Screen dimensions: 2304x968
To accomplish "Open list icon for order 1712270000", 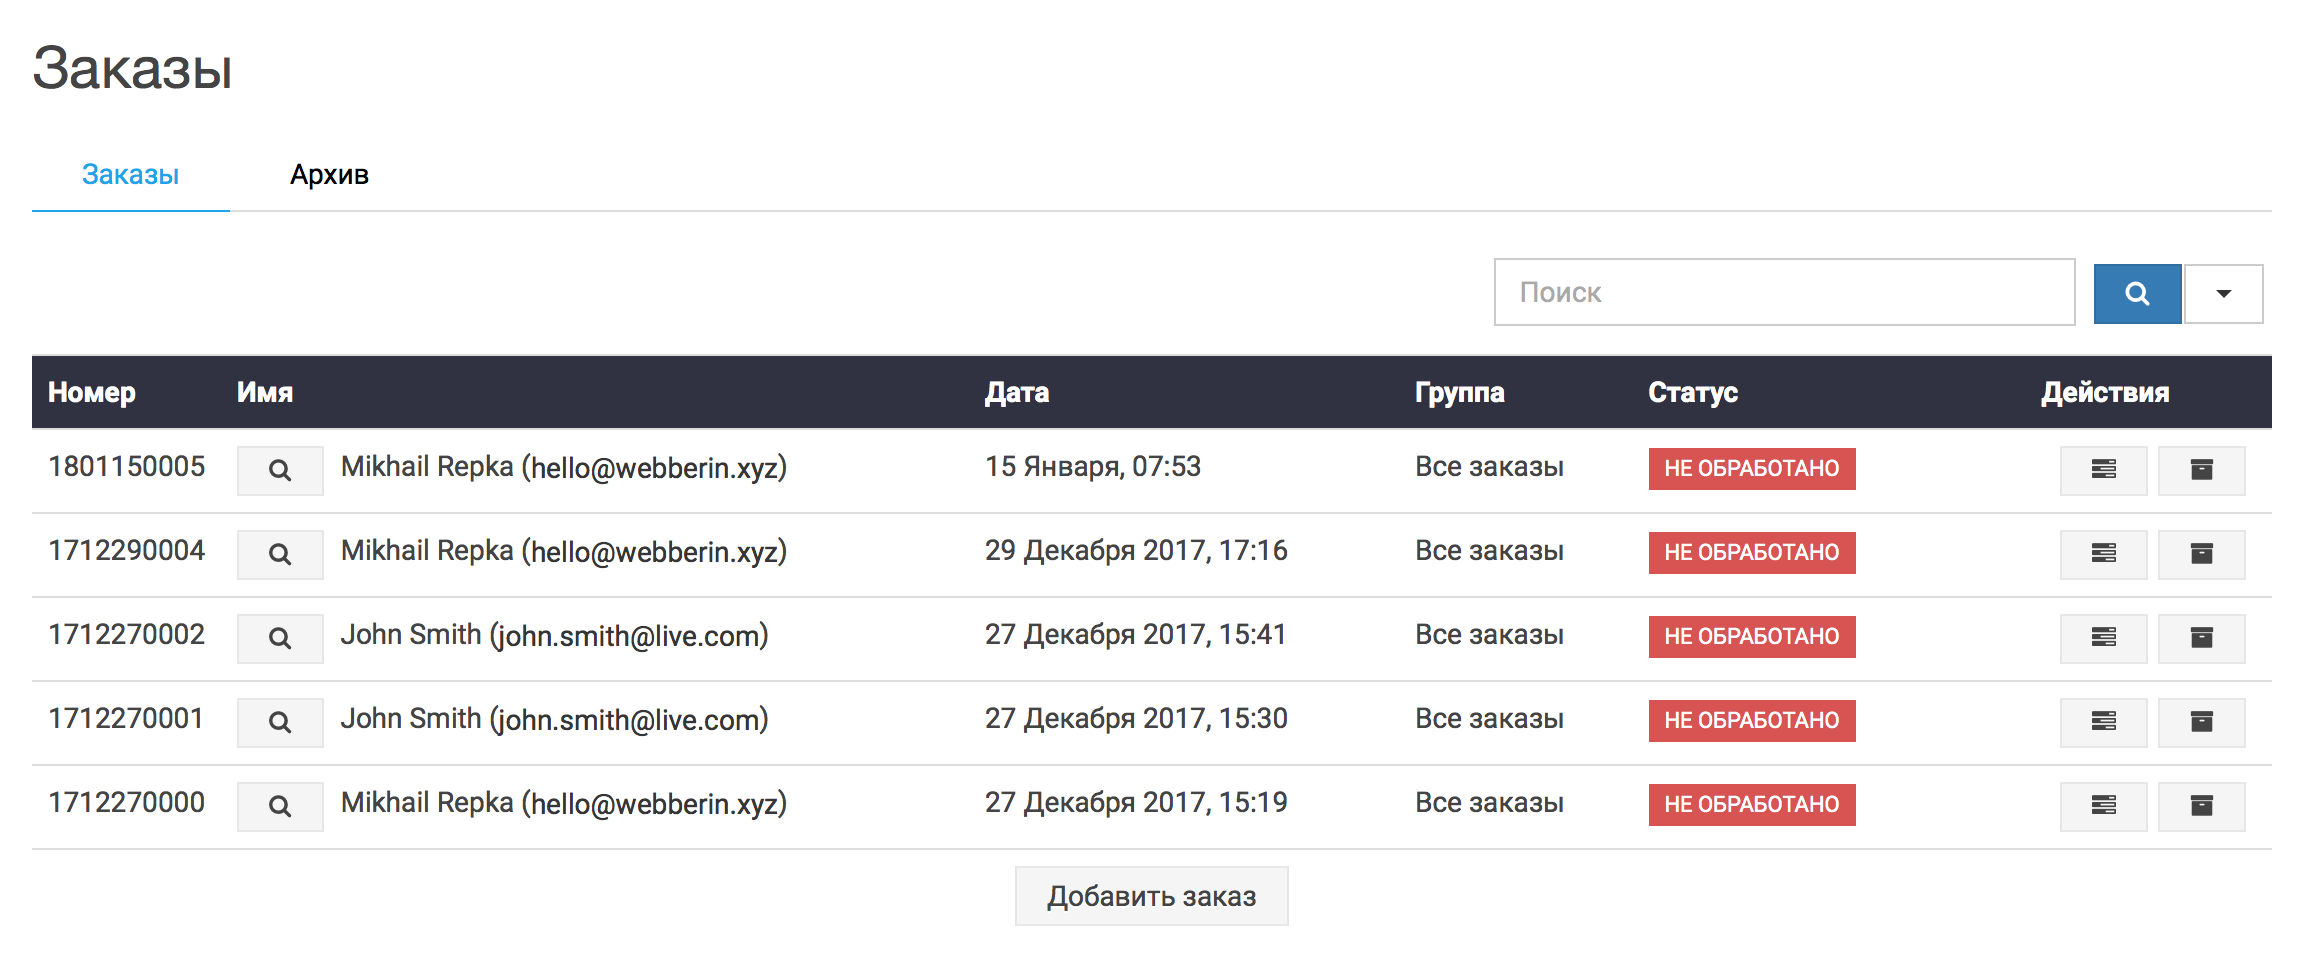I will [2103, 806].
